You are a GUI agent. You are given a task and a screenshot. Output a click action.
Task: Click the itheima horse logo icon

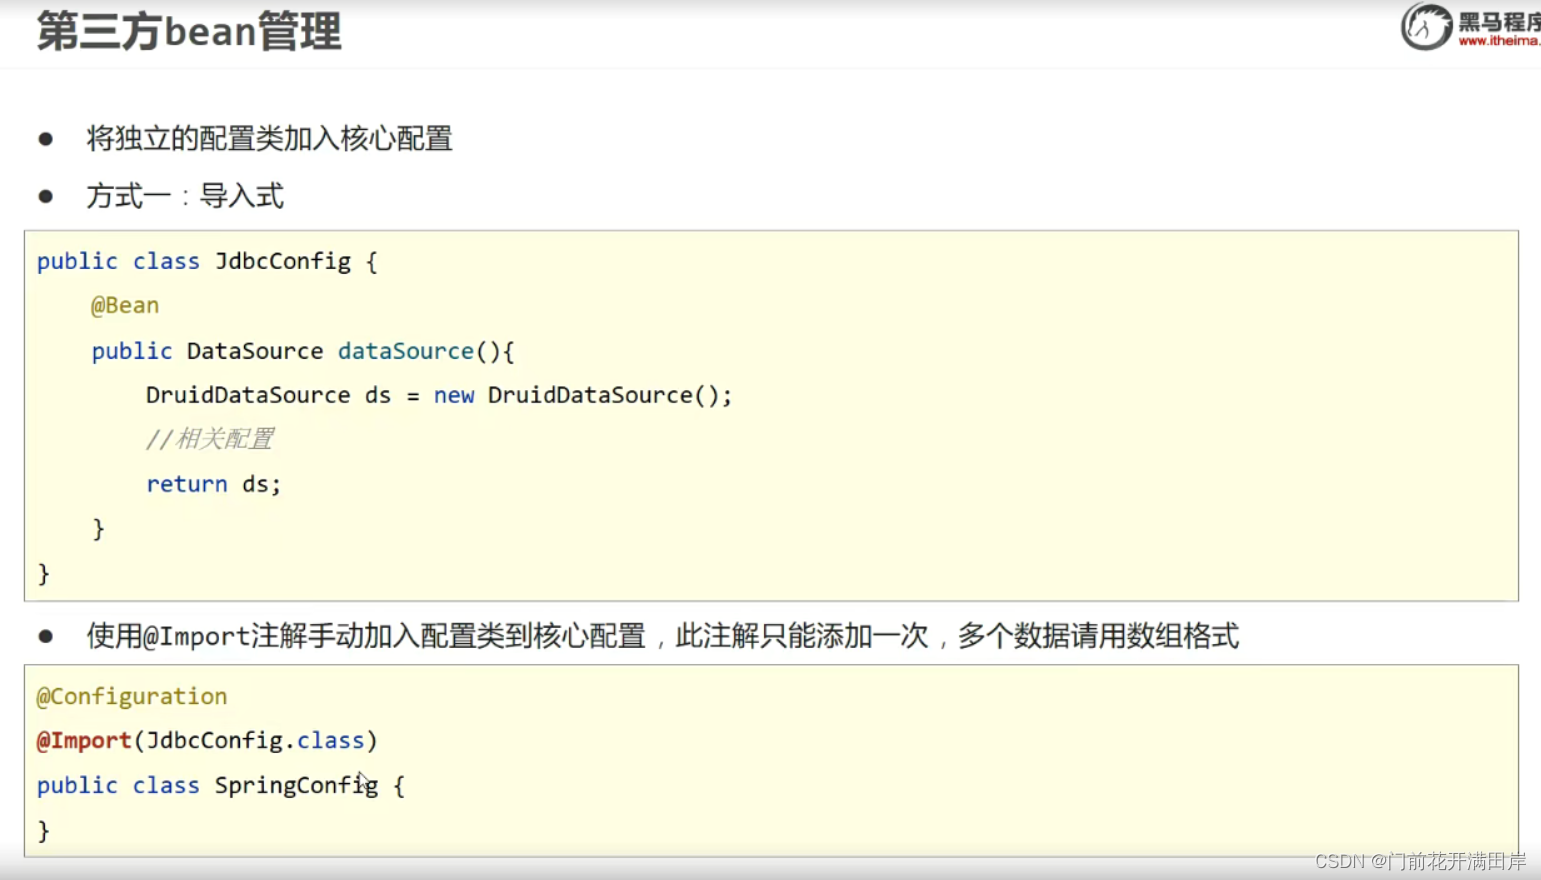tap(1426, 26)
